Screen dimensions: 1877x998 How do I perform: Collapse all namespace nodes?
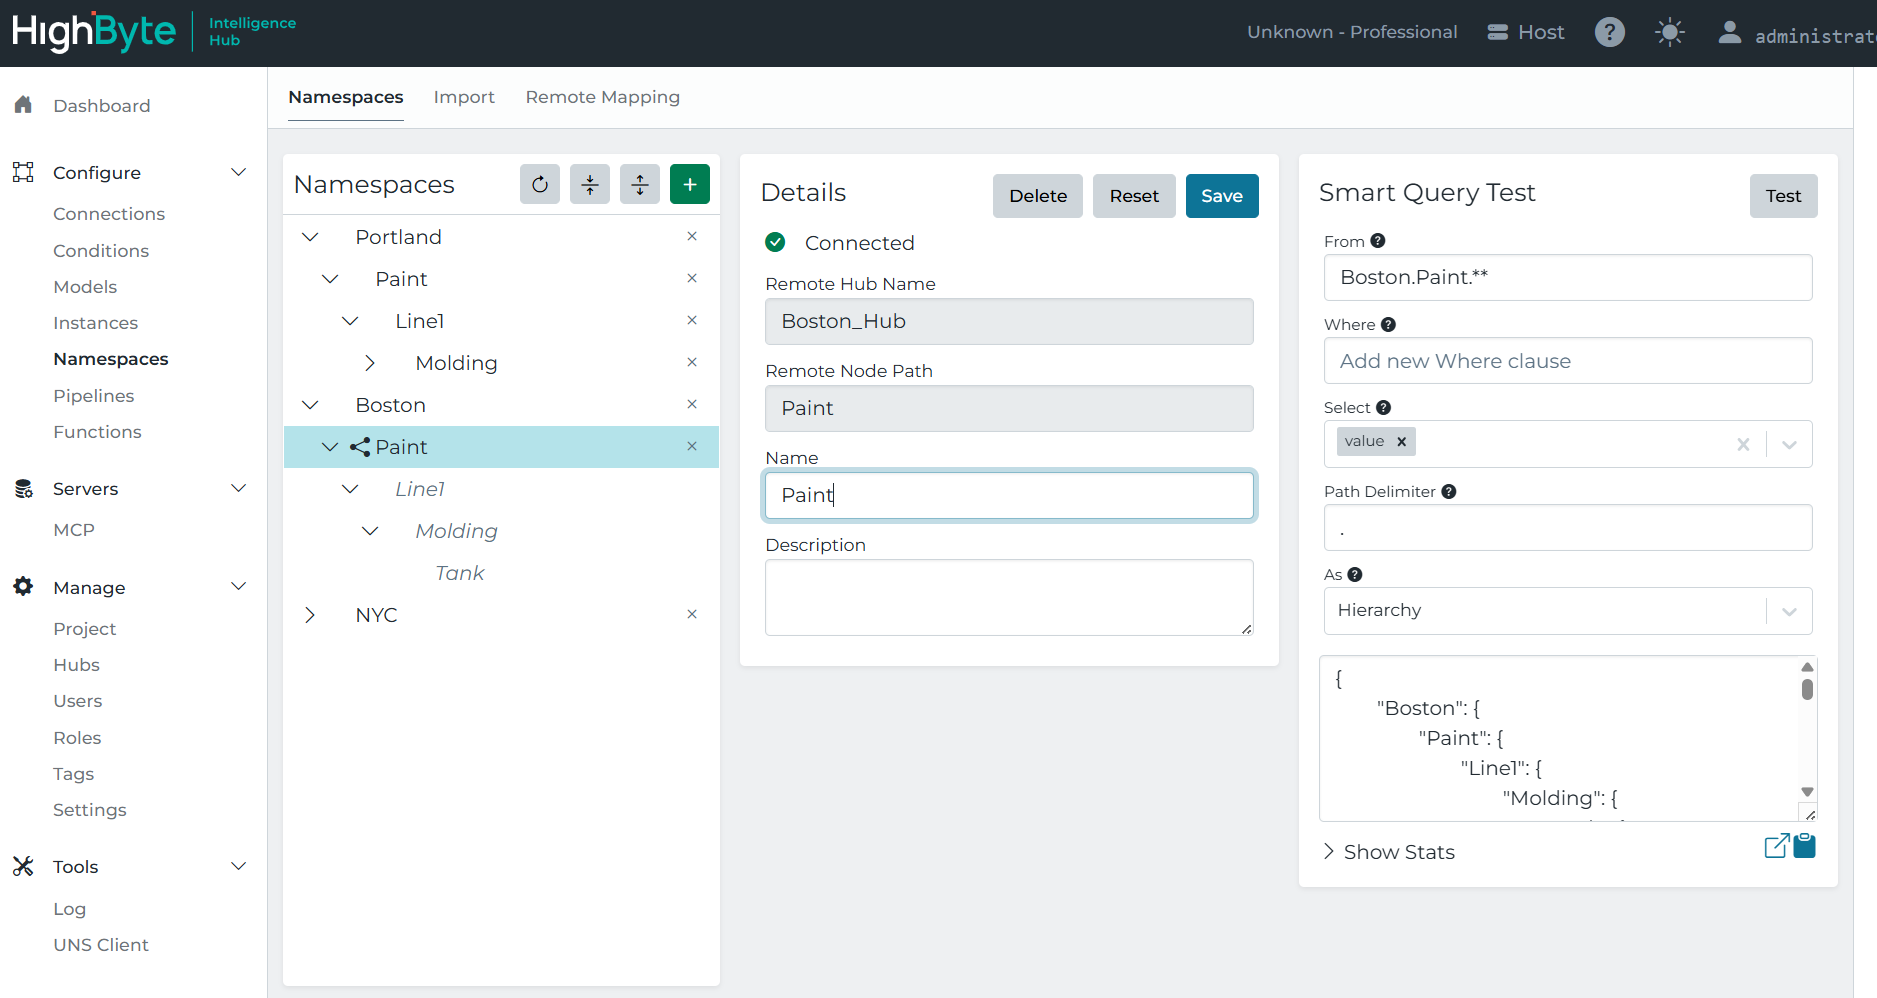[590, 184]
